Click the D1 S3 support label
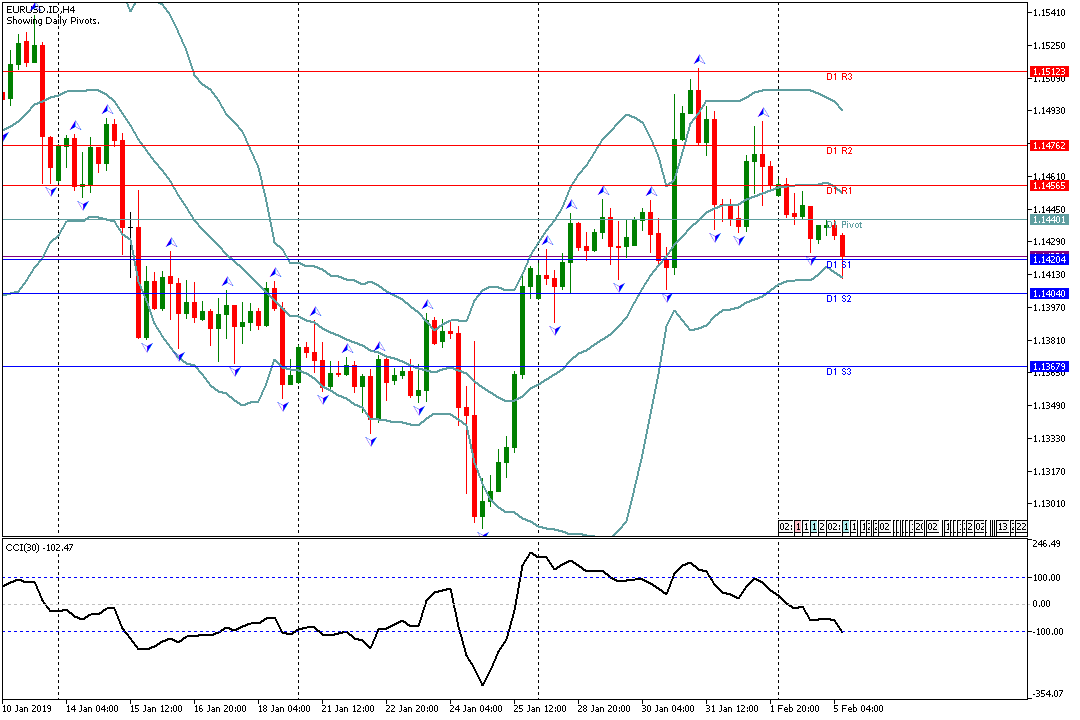The image size is (1080, 720). pyautogui.click(x=838, y=372)
